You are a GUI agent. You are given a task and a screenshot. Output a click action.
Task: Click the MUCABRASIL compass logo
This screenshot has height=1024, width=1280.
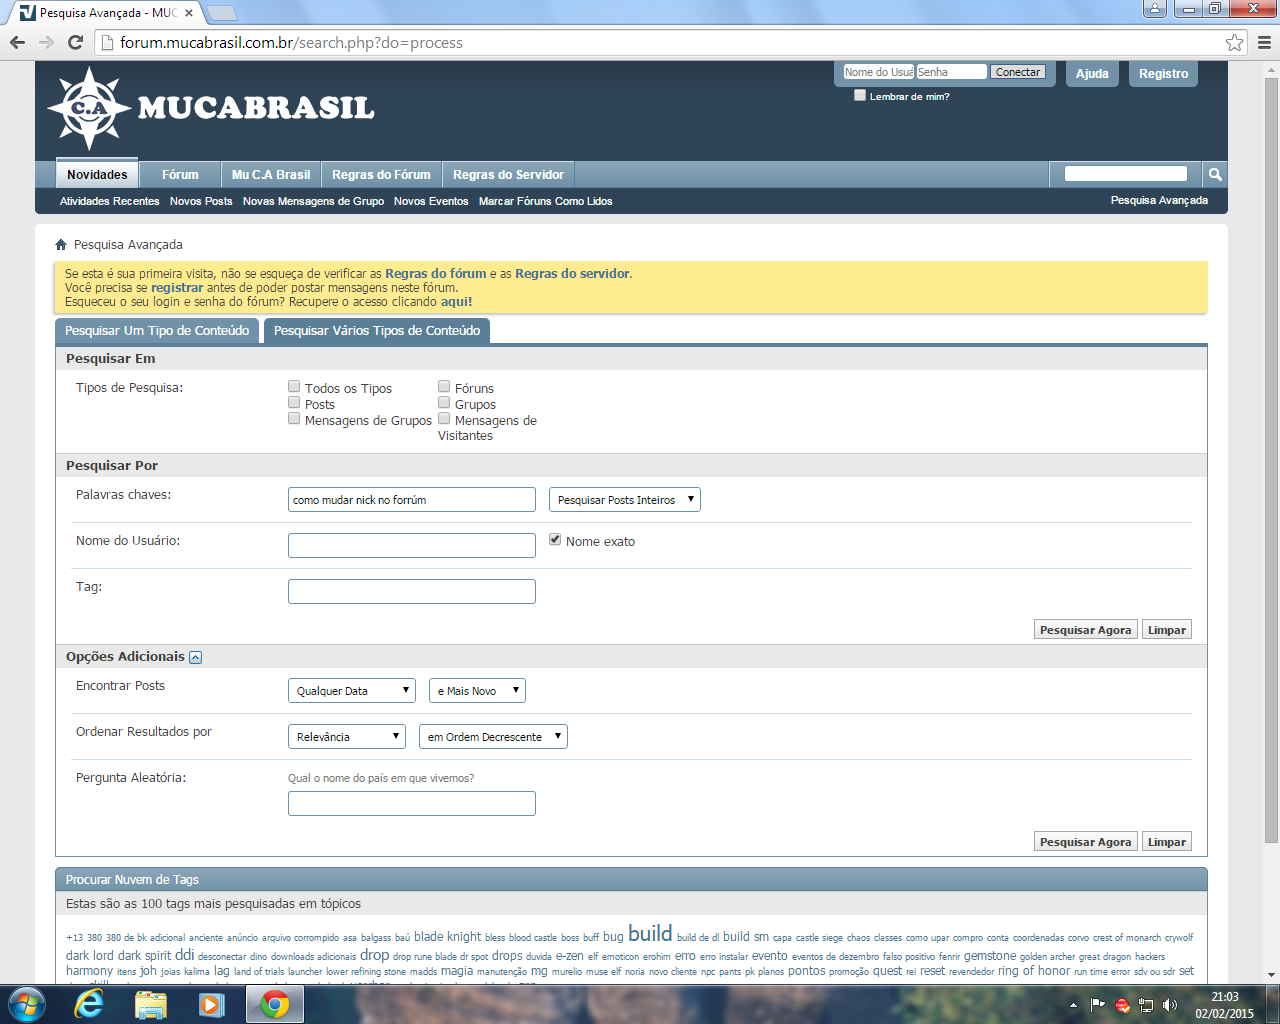click(x=88, y=108)
